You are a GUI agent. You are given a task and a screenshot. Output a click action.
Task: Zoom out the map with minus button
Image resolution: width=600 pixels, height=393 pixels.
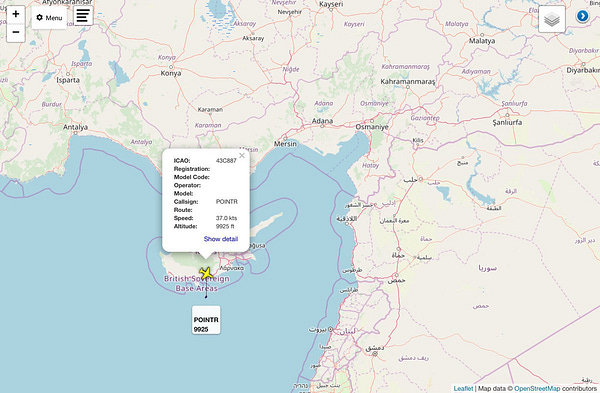(x=16, y=33)
